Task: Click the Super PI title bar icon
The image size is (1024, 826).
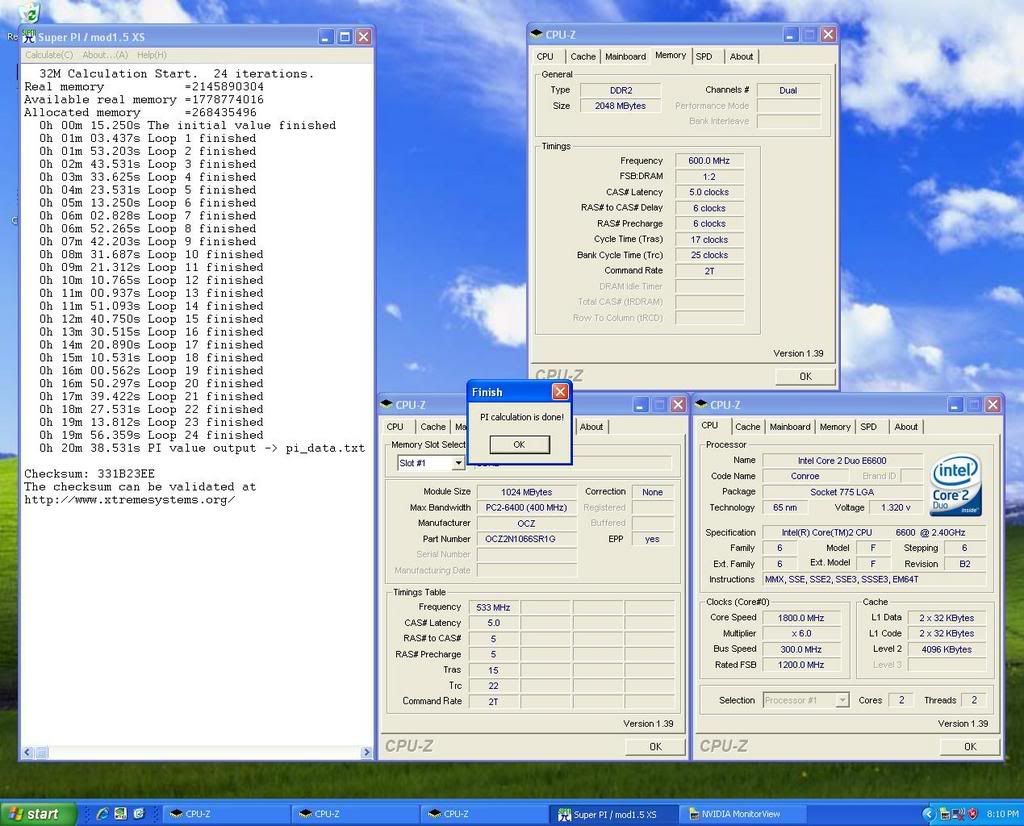Action: tap(29, 37)
